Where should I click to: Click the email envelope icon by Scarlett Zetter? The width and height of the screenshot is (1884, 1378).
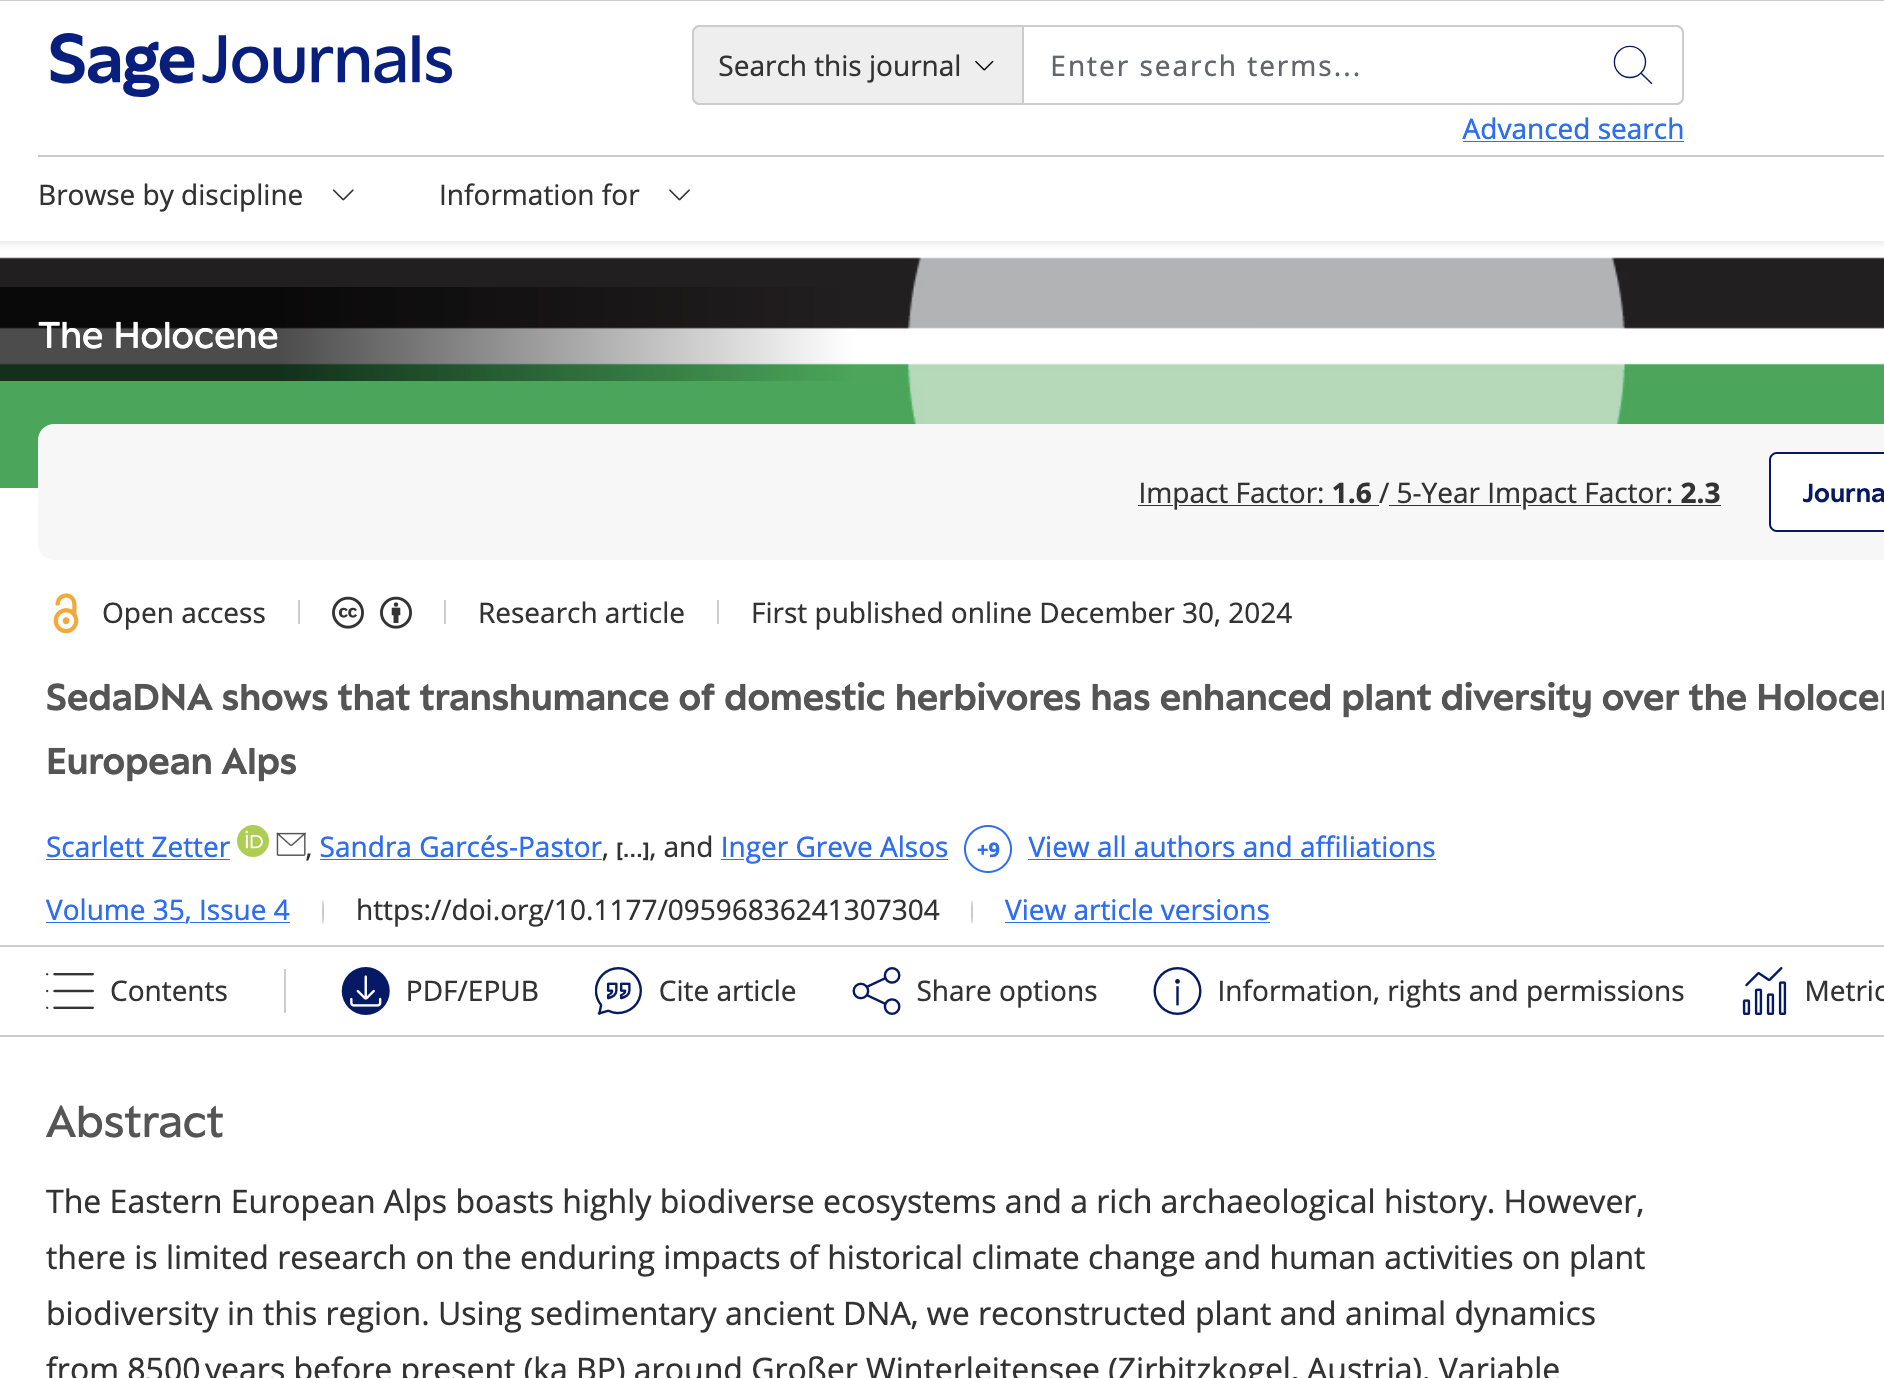point(291,845)
